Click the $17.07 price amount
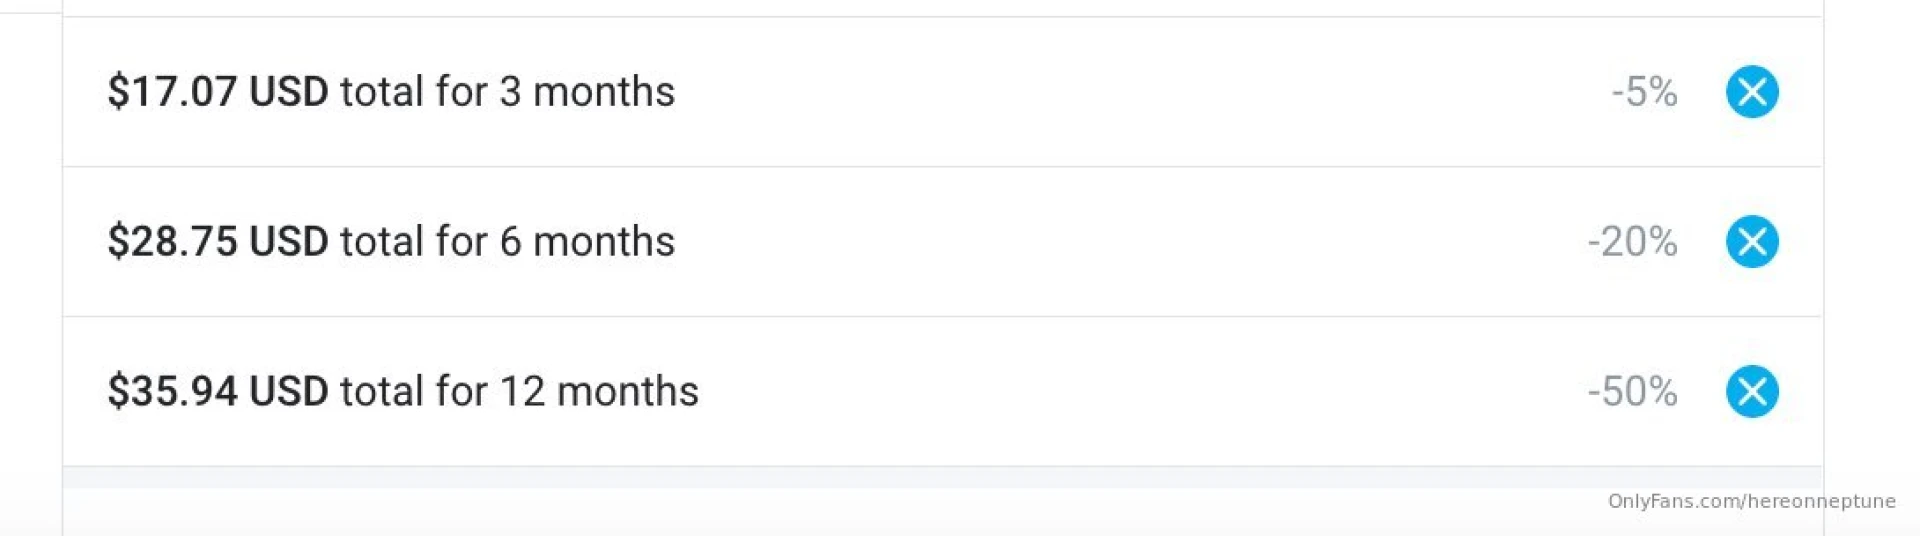The width and height of the screenshot is (1920, 536). pyautogui.click(x=172, y=92)
